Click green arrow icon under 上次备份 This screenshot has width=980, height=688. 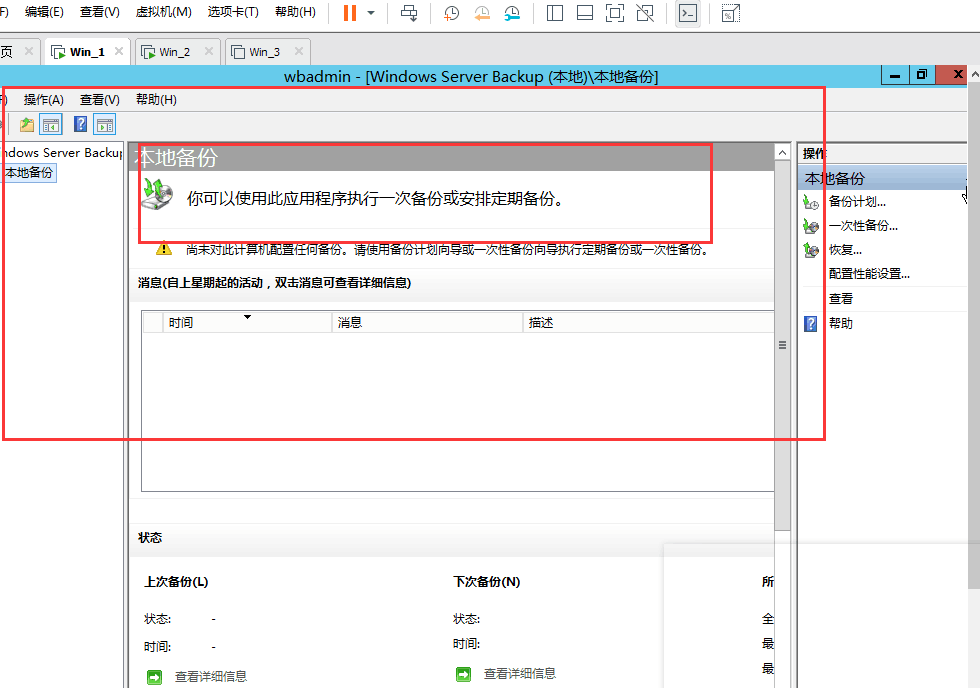(154, 677)
